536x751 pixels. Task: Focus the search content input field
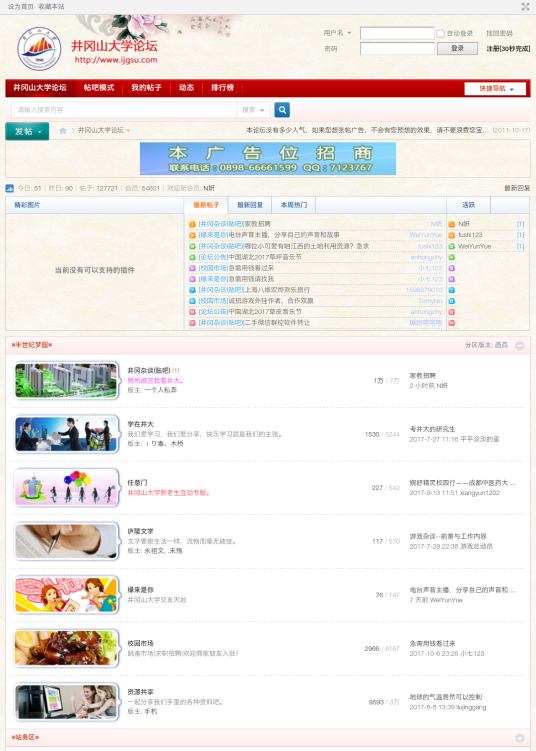125,110
